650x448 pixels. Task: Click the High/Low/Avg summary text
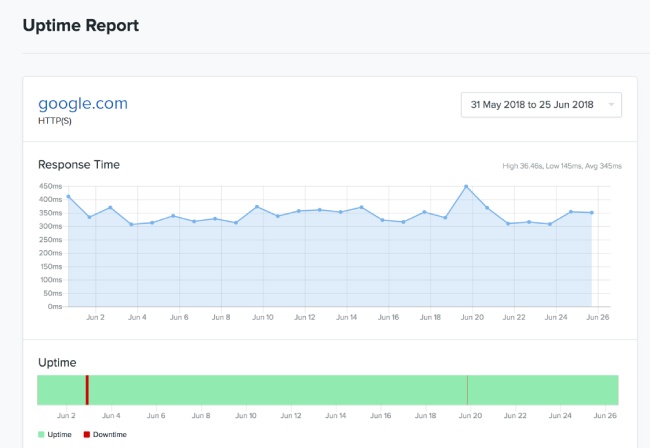(x=562, y=166)
